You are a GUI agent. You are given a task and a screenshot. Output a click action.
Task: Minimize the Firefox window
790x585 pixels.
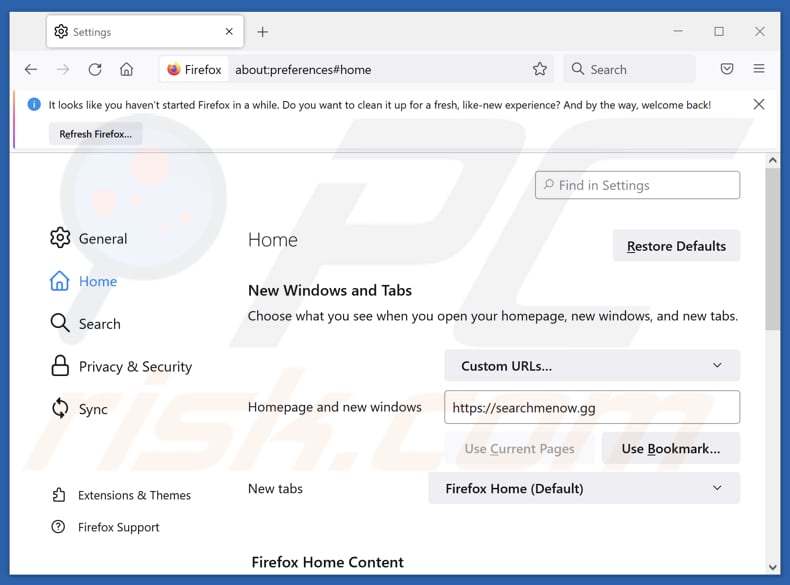678,31
